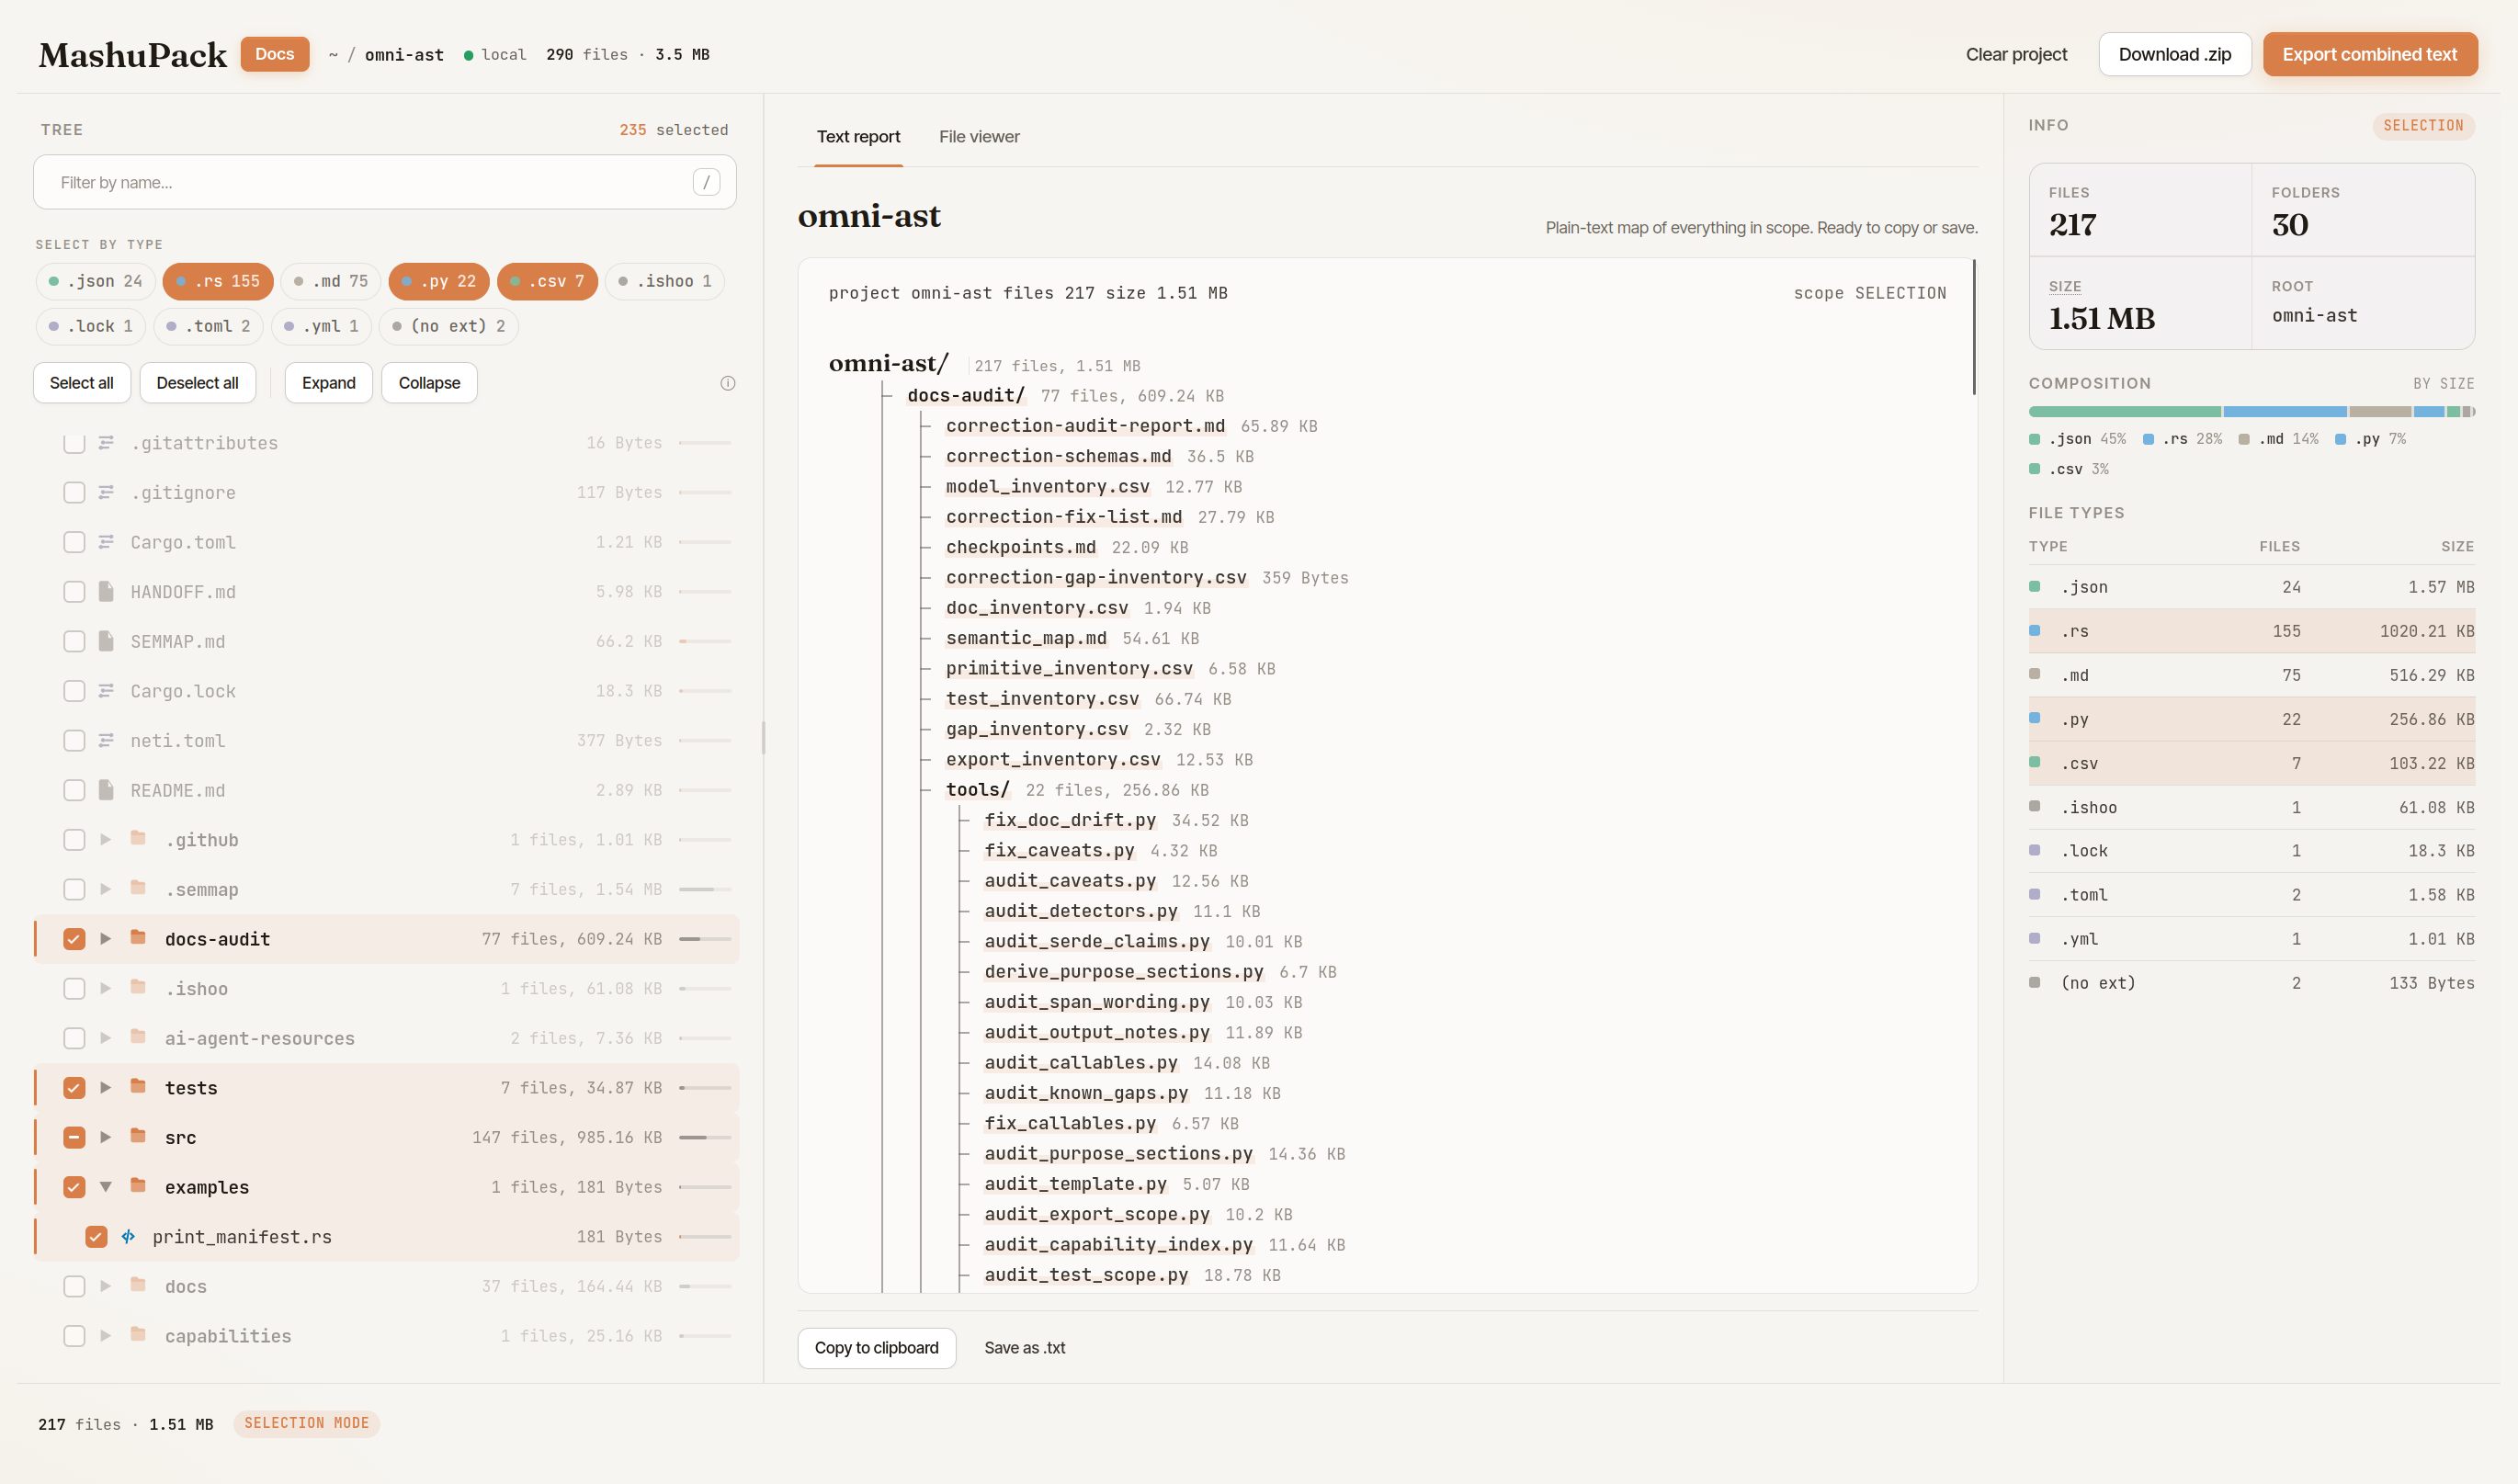Select the .md 75 type chip
The width and height of the screenshot is (2518, 1484).
pos(331,281)
